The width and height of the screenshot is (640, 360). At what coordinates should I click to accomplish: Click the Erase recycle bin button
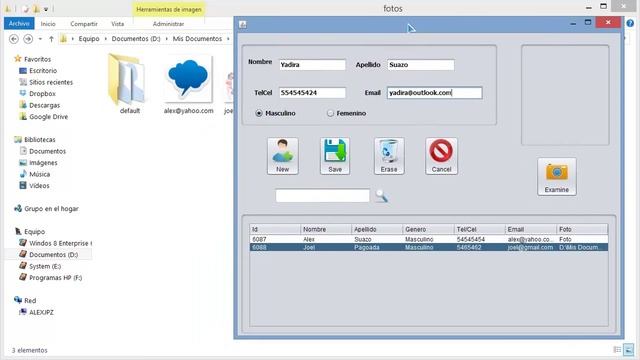pos(389,156)
